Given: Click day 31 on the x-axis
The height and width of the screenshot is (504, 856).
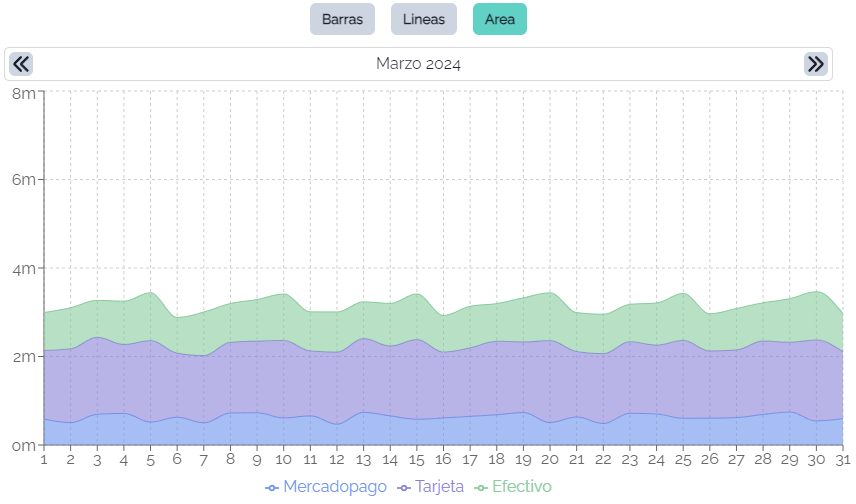Looking at the screenshot, I should [843, 460].
